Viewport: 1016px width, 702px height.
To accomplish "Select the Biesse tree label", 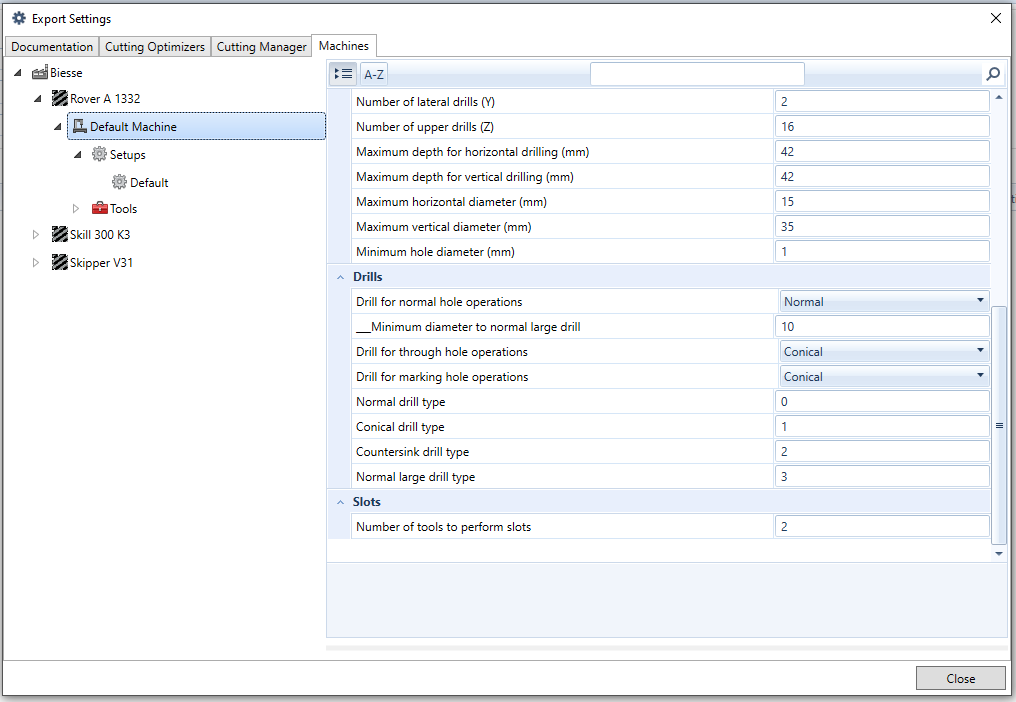I will pos(66,73).
